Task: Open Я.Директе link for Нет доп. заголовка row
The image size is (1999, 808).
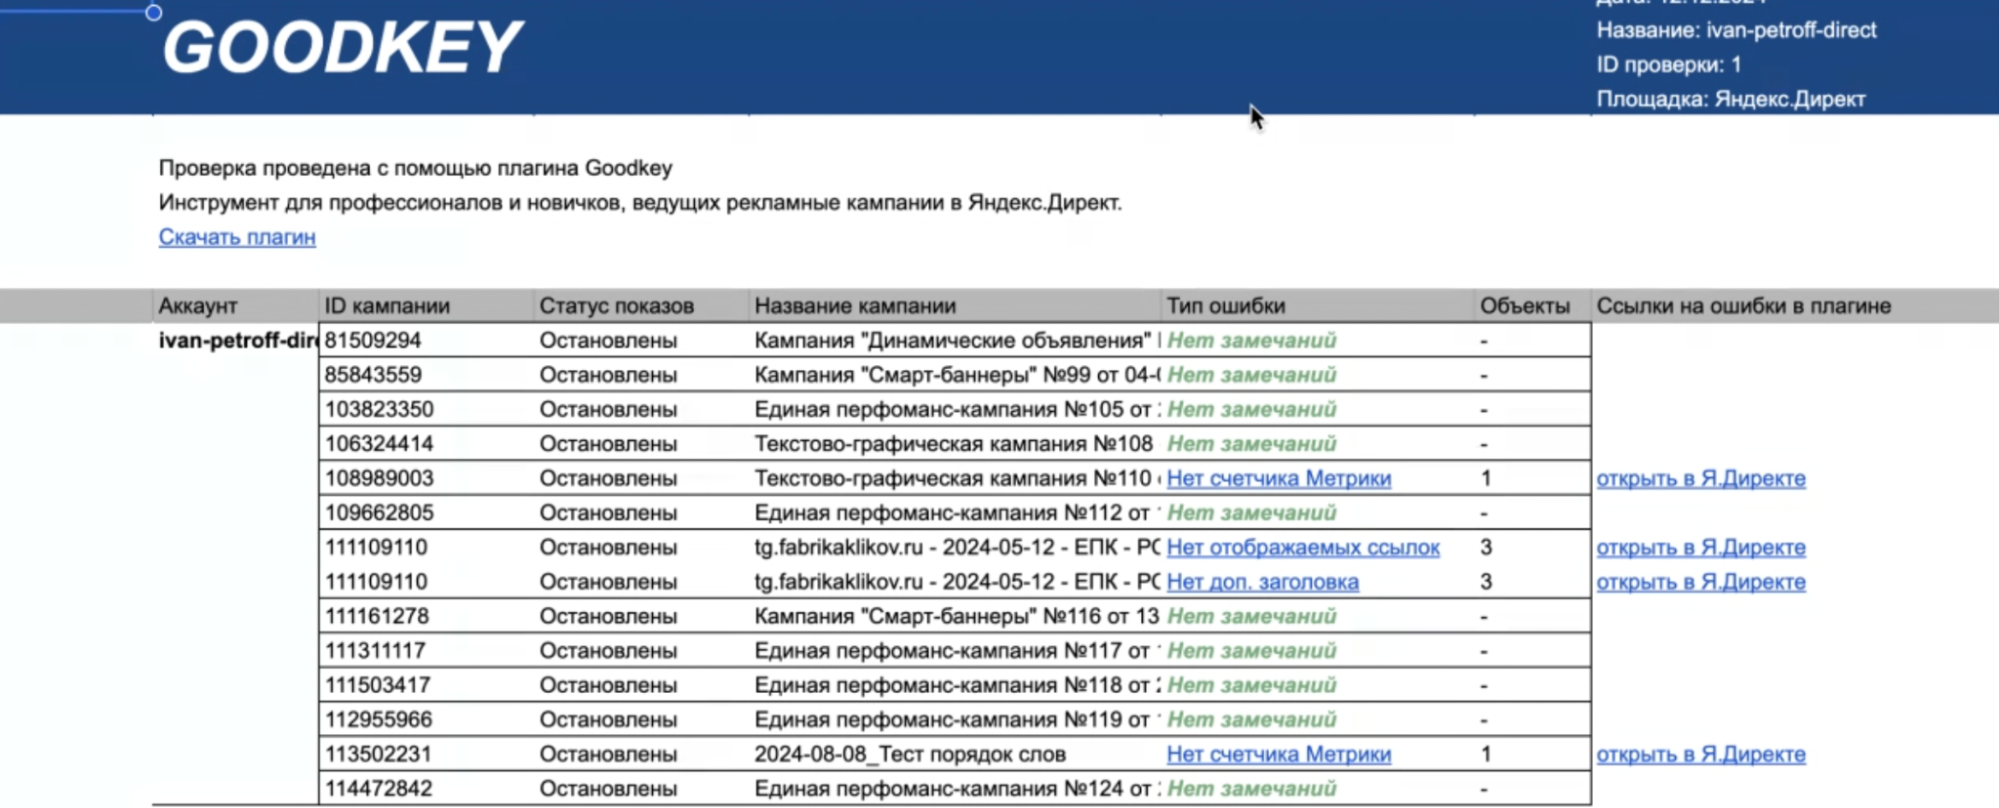Action: (x=1700, y=582)
